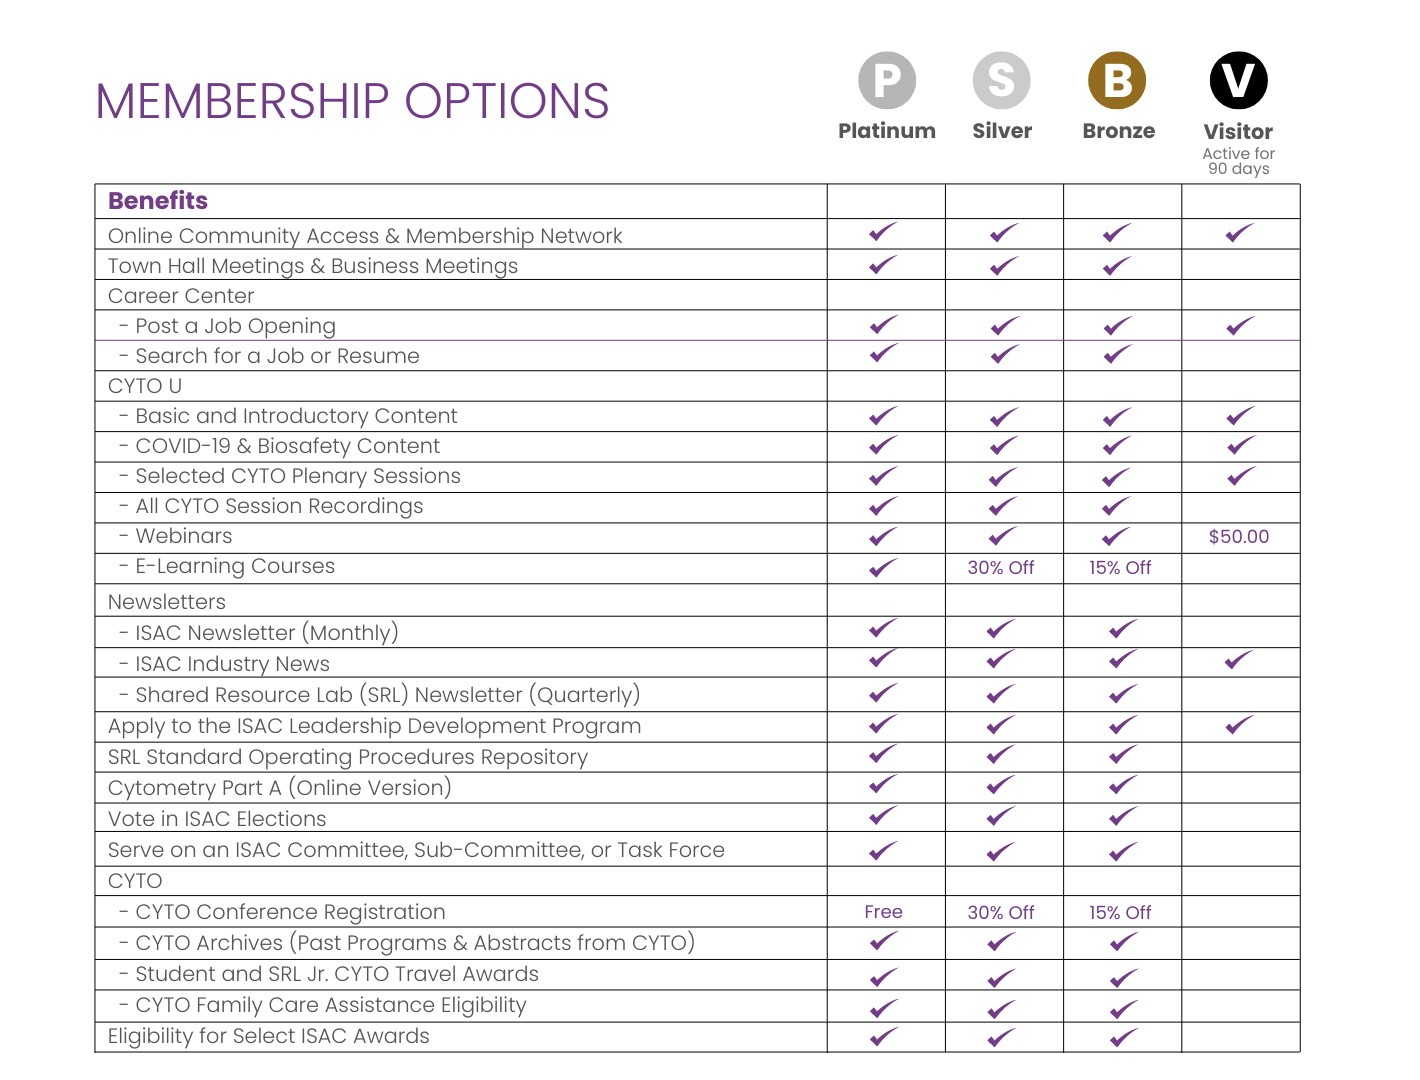The width and height of the screenshot is (1420, 1080).
Task: Click the Benefits table header
Action: click(158, 201)
